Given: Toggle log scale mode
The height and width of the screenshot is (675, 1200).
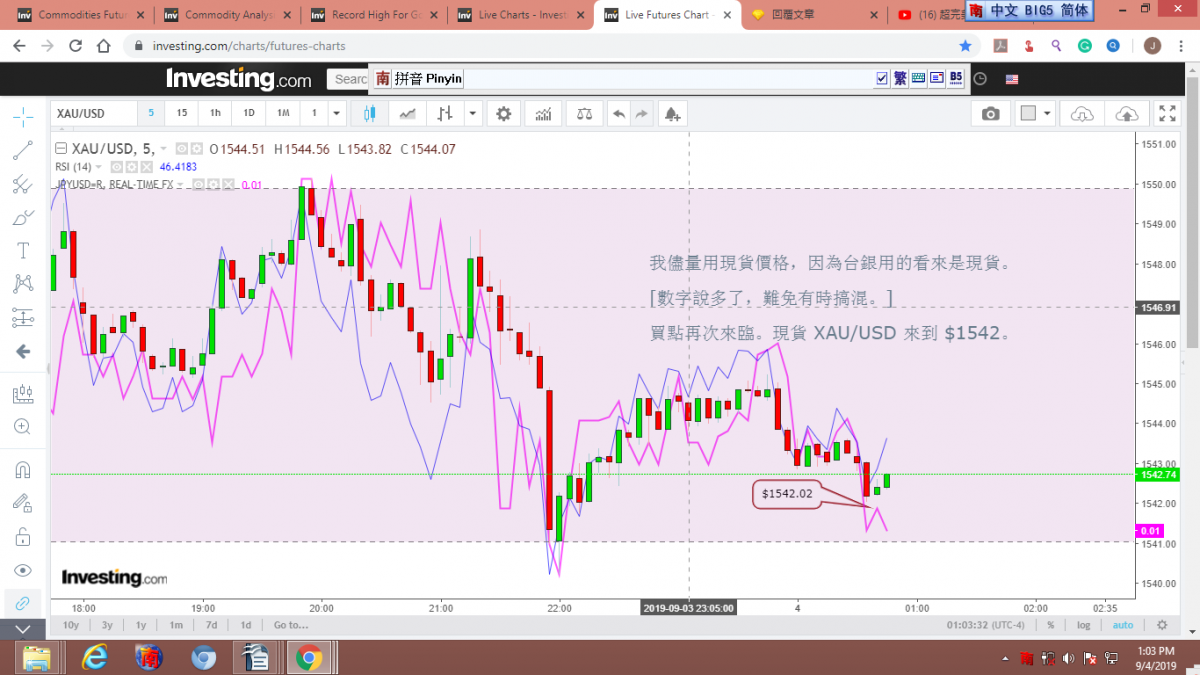Looking at the screenshot, I should 1084,625.
